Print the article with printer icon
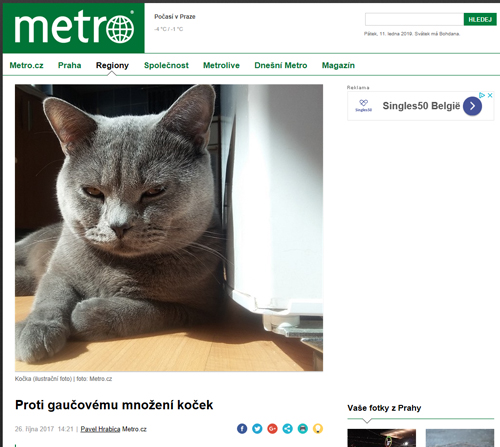The width and height of the screenshot is (500, 447). click(x=303, y=428)
